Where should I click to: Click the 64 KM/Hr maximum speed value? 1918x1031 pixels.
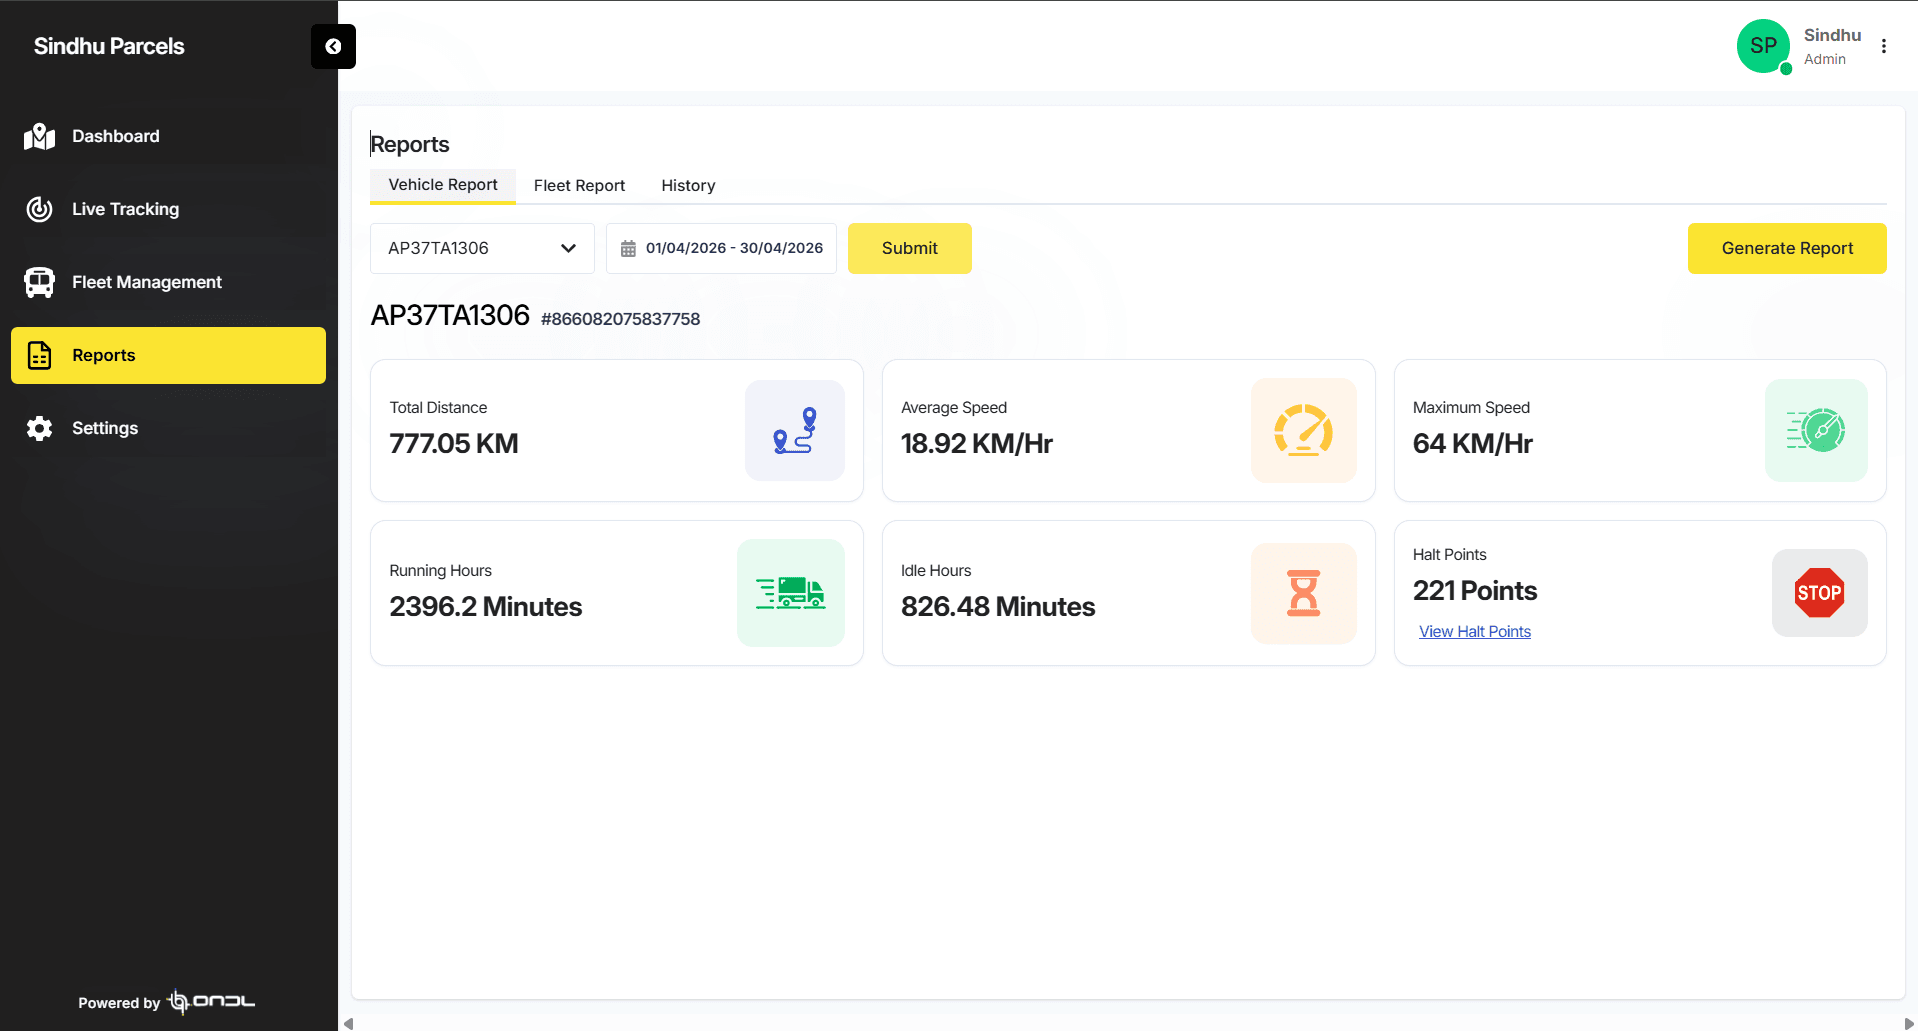click(x=1473, y=444)
